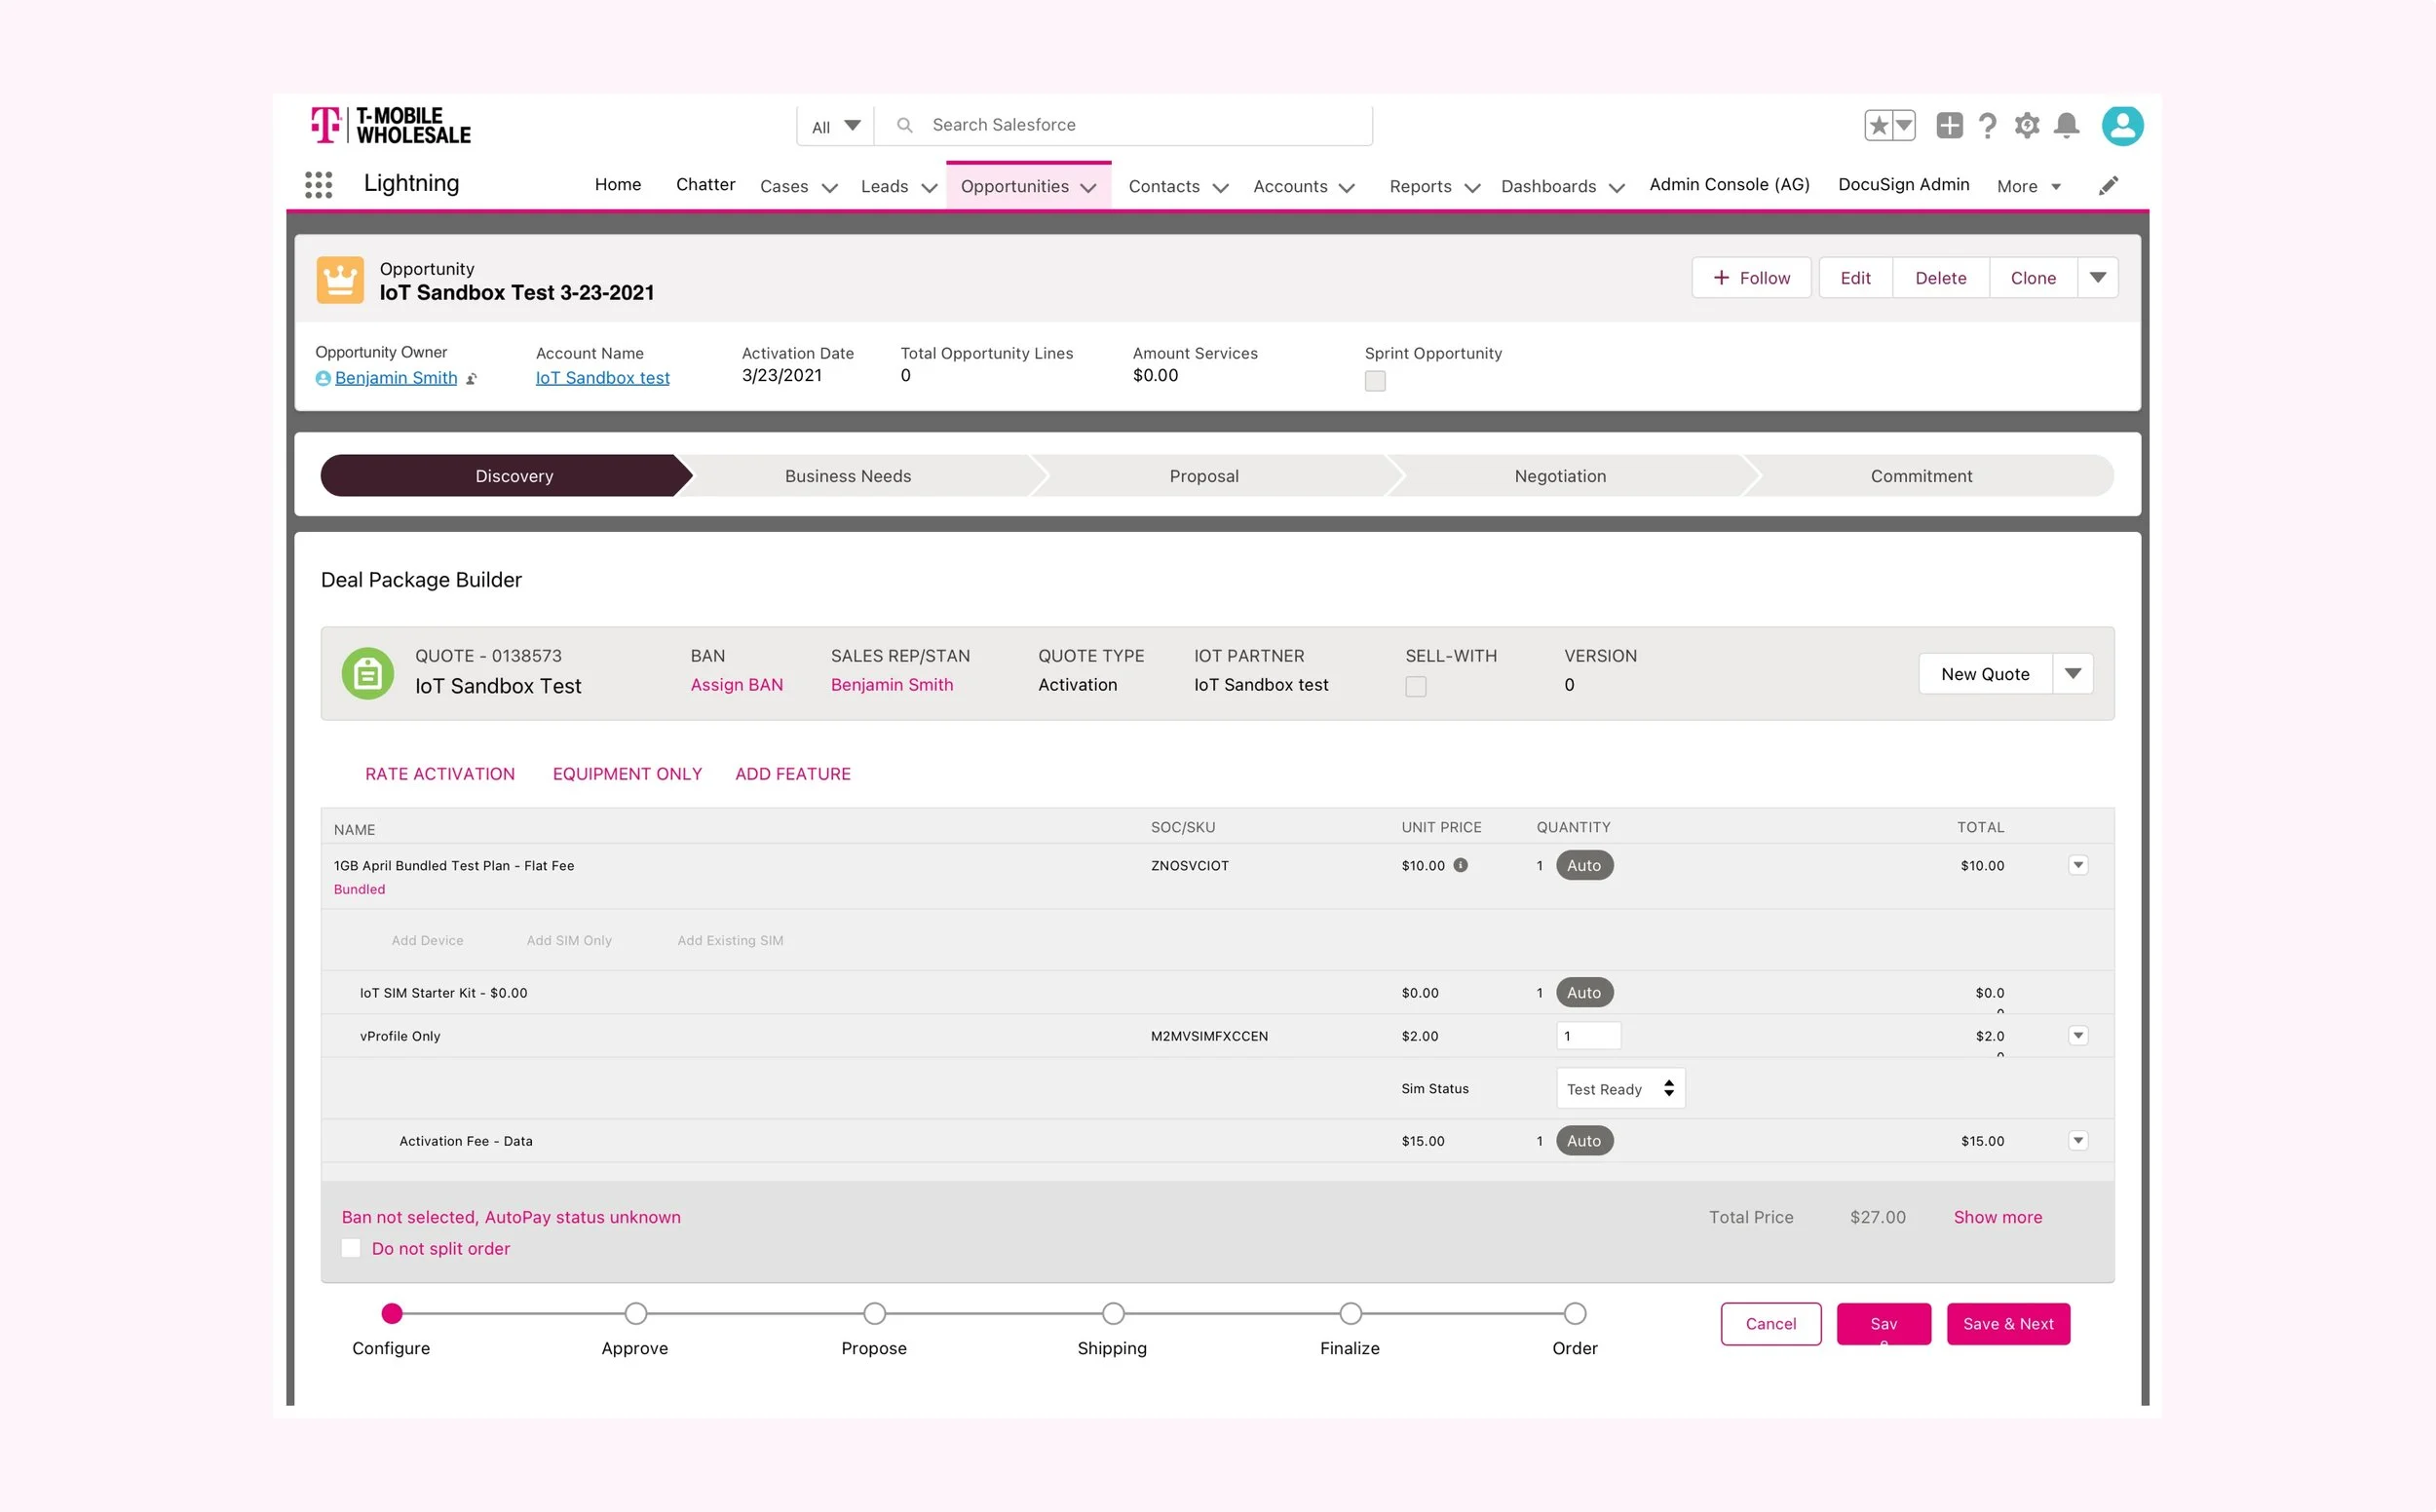Viewport: 2436px width, 1512px height.
Task: Click the Edit button
Action: pos(1855,278)
